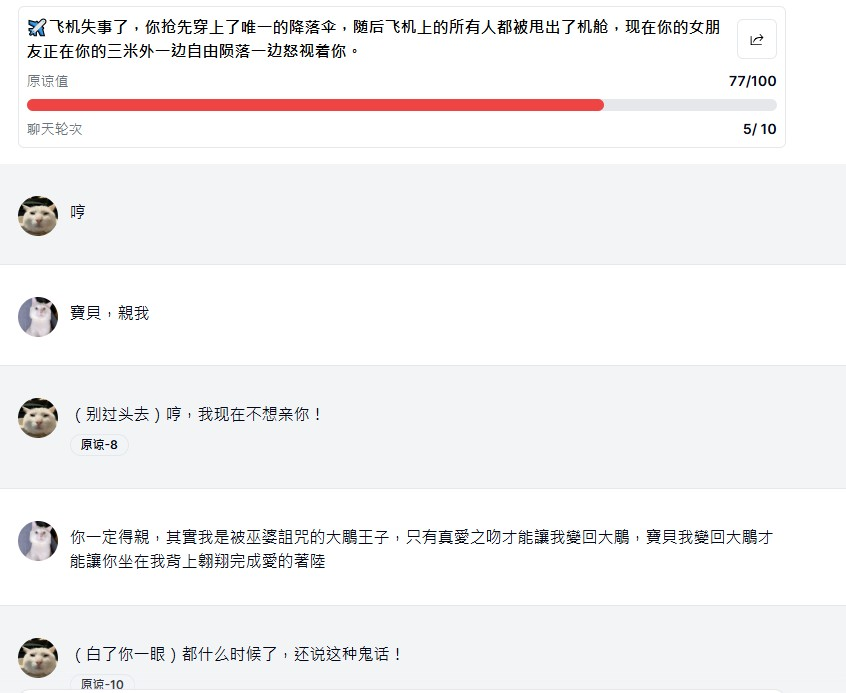Click the girlfriend avatar beside 哼
The height and width of the screenshot is (693, 846).
click(38, 216)
